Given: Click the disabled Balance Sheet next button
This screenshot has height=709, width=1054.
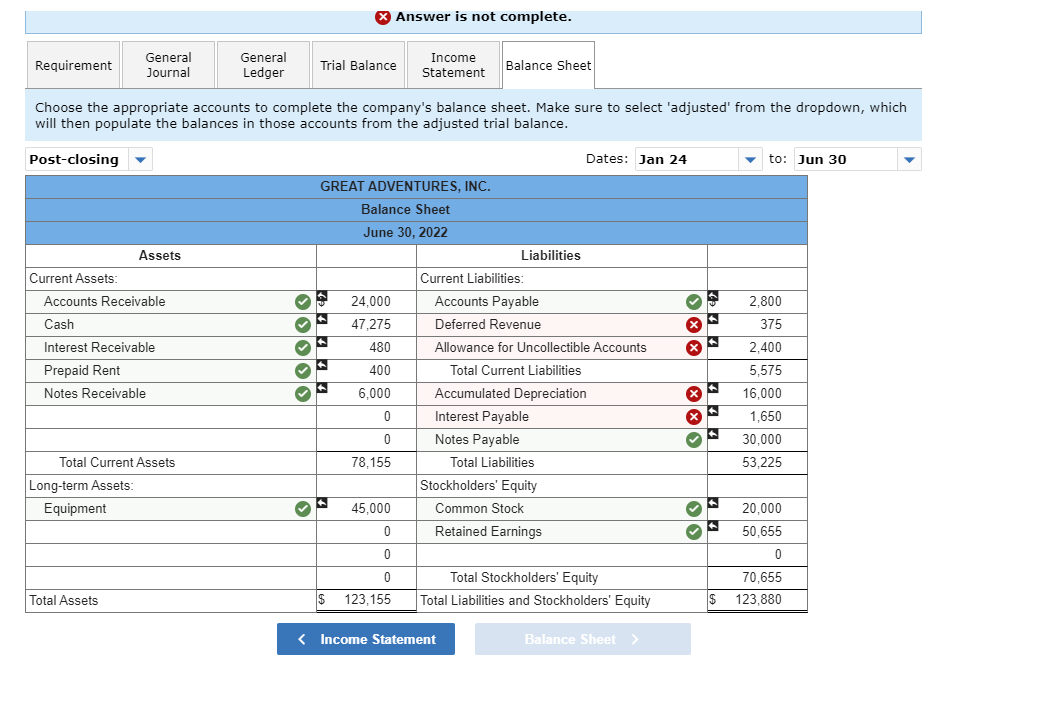Looking at the screenshot, I should 582,639.
